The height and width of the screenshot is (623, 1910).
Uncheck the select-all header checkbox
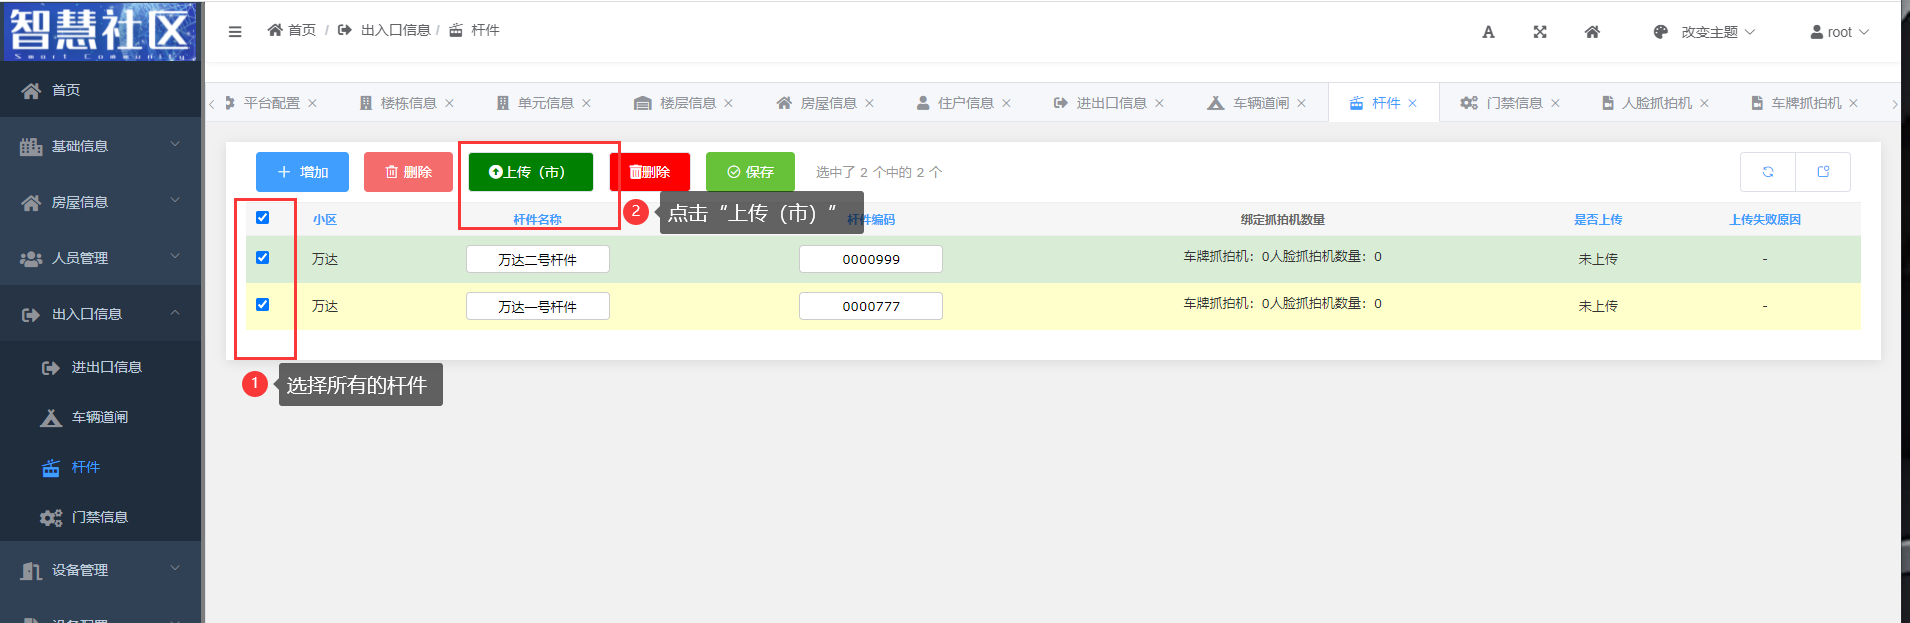coord(263,218)
